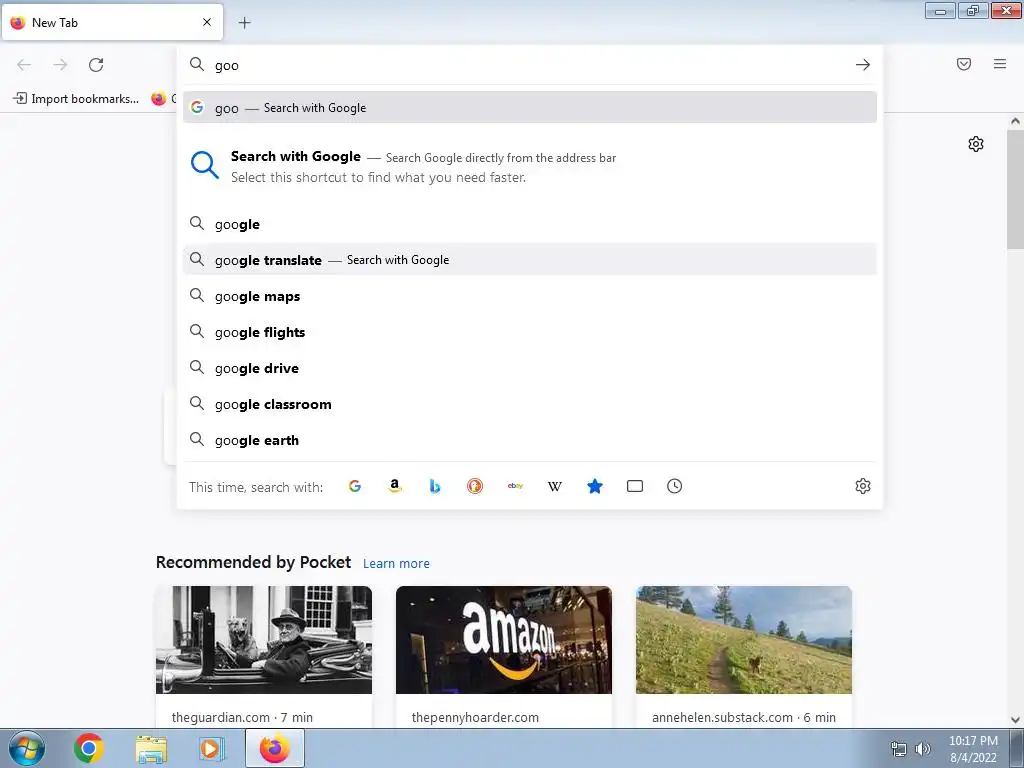Select the New Tab tab

pyautogui.click(x=112, y=22)
